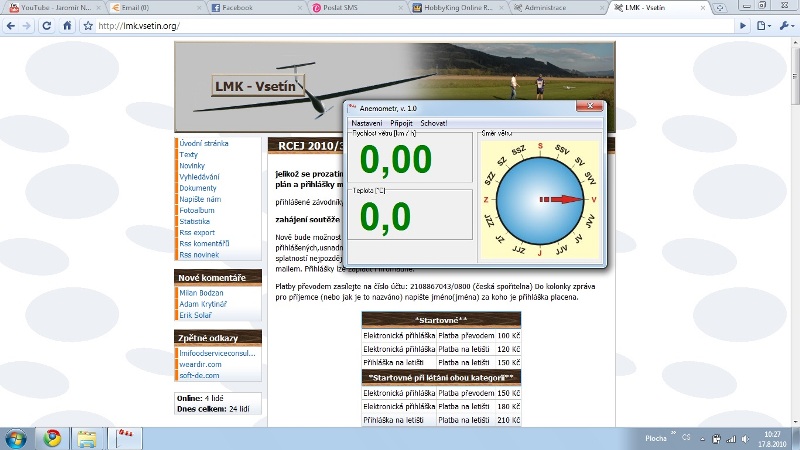Switch to the YouTube tab
This screenshot has height=450, width=800.
[x=55, y=8]
